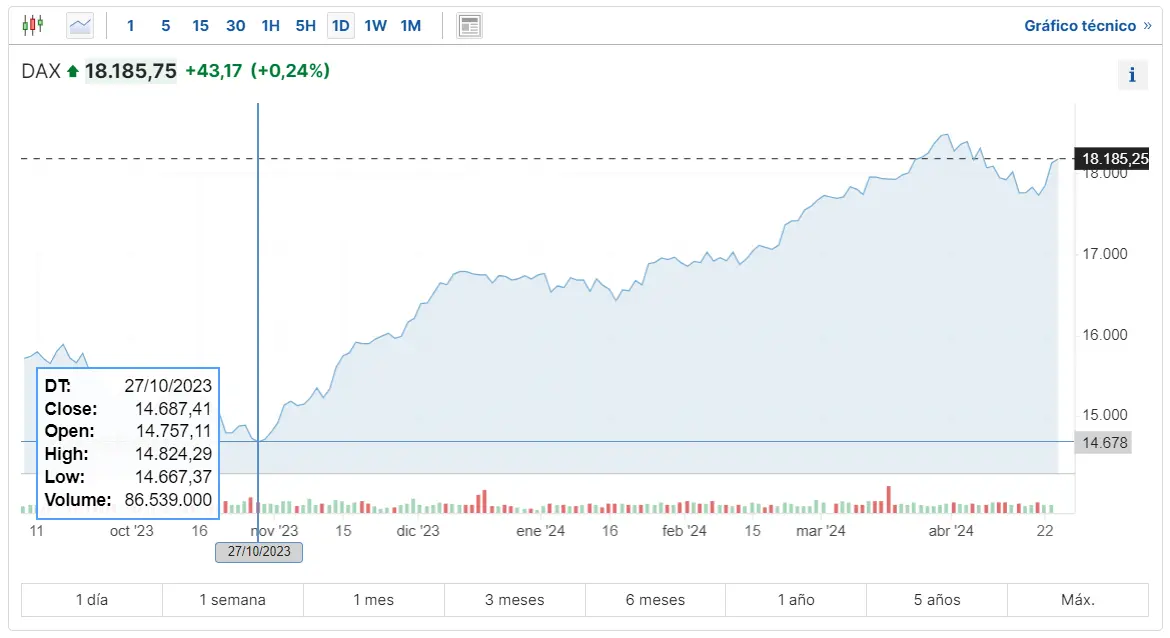Viewport: 1170px width, 638px height.
Task: Click the information 'i' icon
Action: pyautogui.click(x=1132, y=74)
